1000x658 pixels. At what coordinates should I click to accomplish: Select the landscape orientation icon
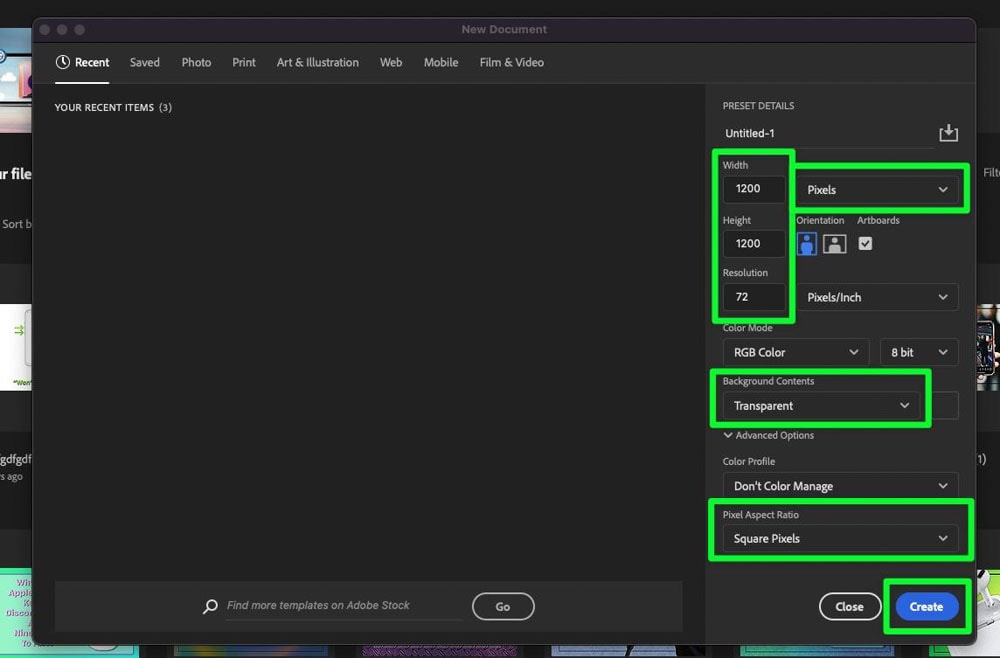click(x=833, y=243)
